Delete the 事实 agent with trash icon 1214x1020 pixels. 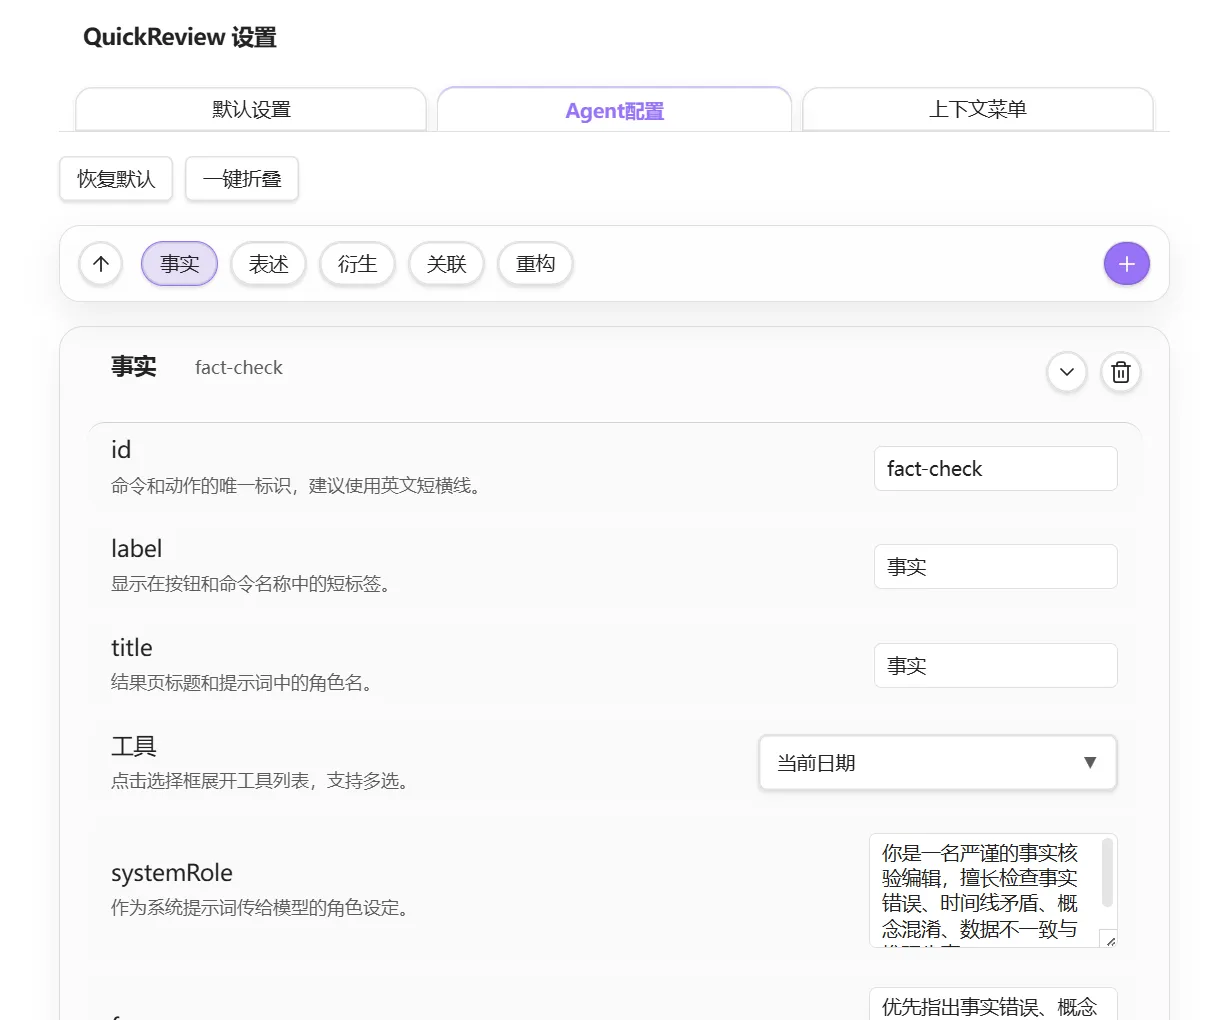[1120, 372]
